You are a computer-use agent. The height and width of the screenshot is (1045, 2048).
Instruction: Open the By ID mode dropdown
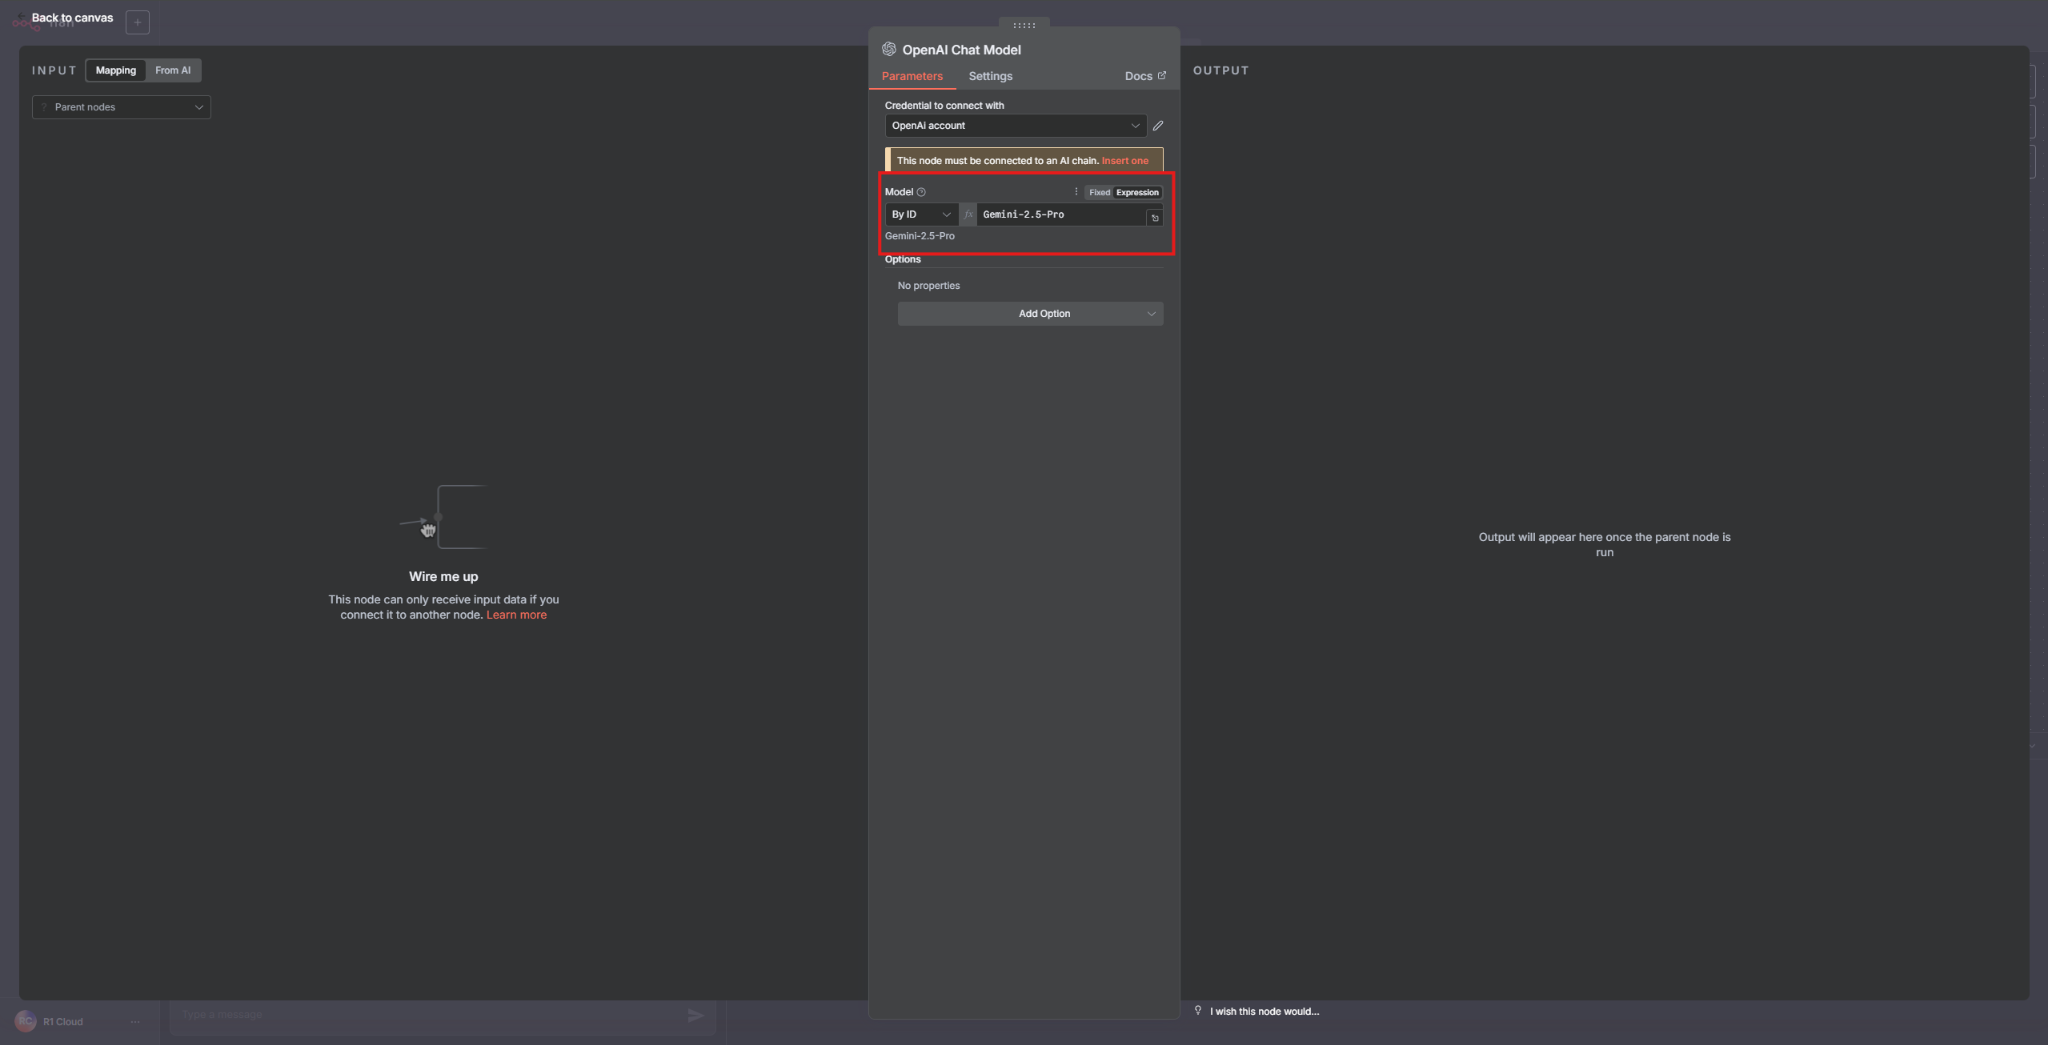point(921,215)
